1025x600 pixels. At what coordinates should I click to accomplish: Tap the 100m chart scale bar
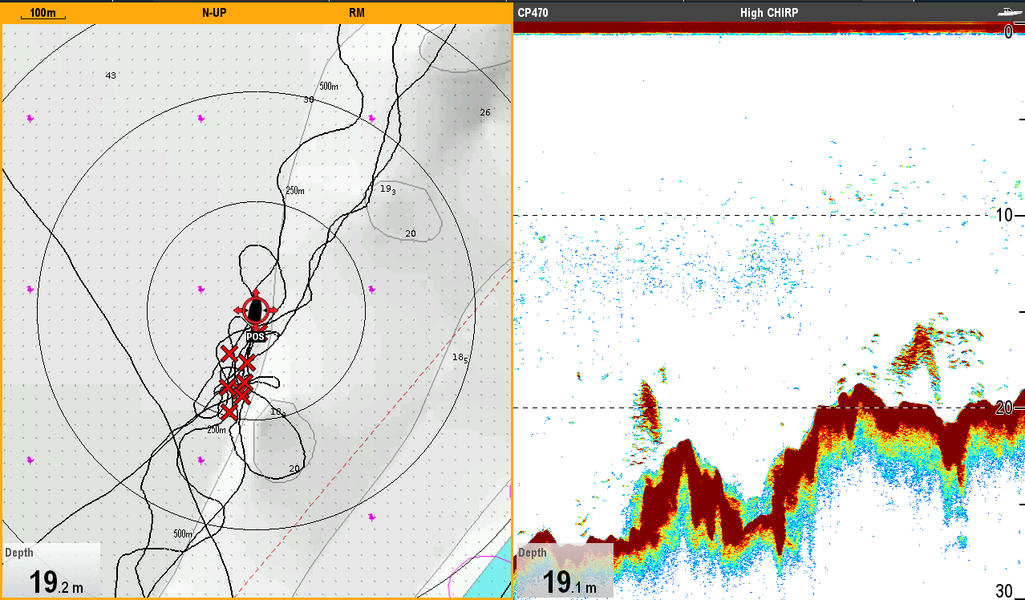[43, 13]
